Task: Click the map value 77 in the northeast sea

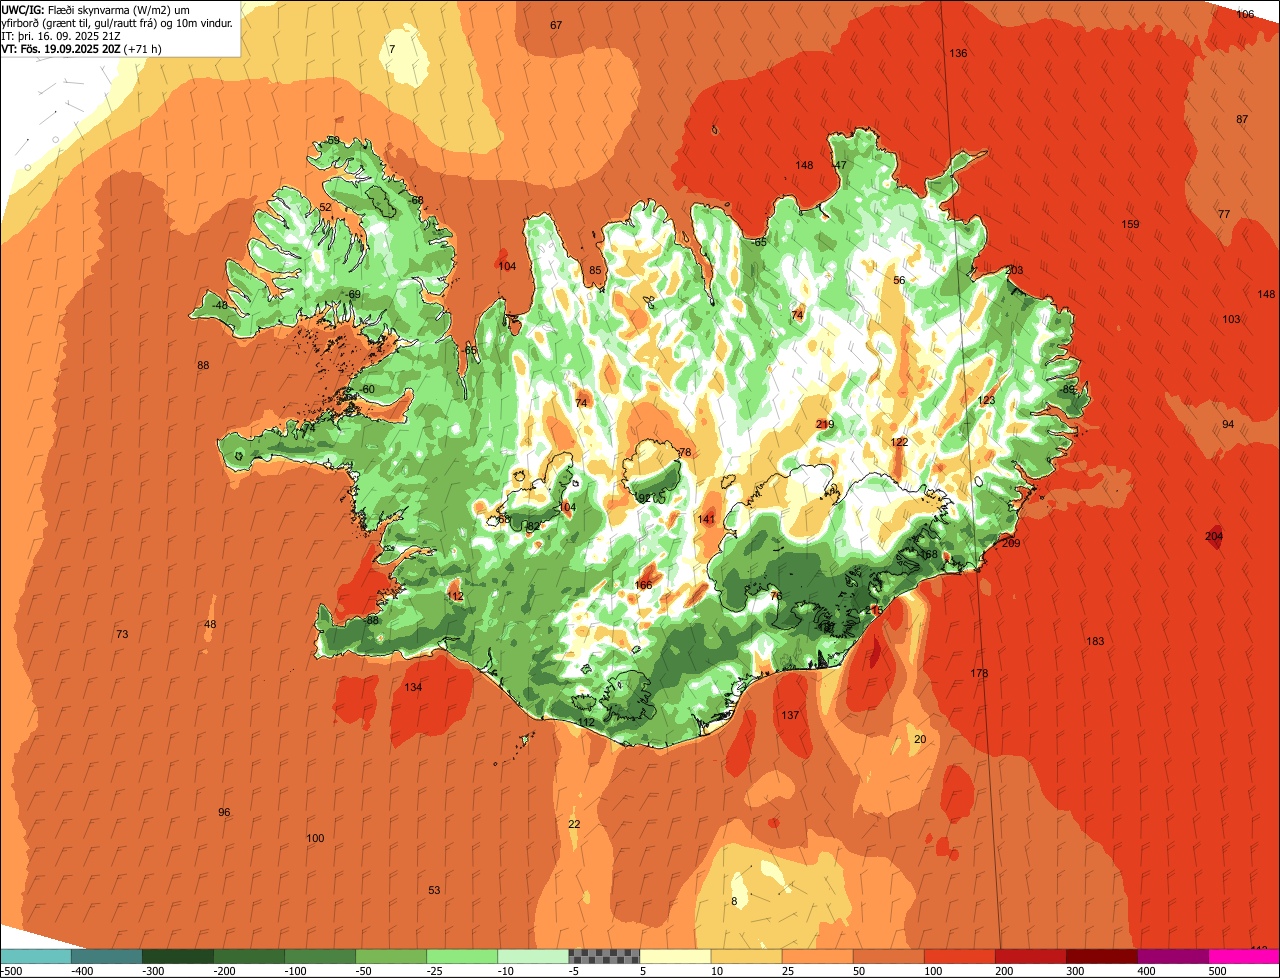Action: [x=1224, y=214]
